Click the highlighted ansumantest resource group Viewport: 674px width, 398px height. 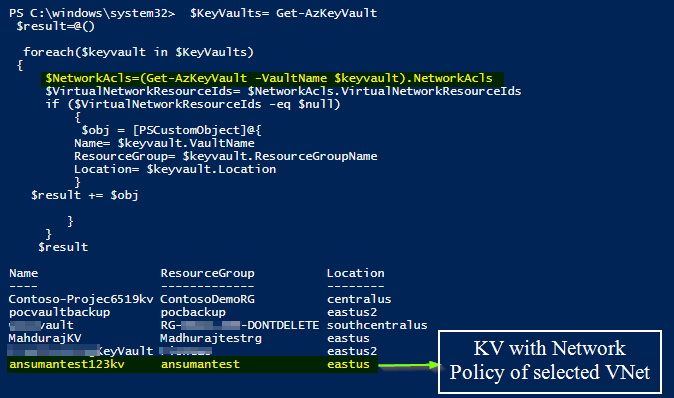(200, 364)
